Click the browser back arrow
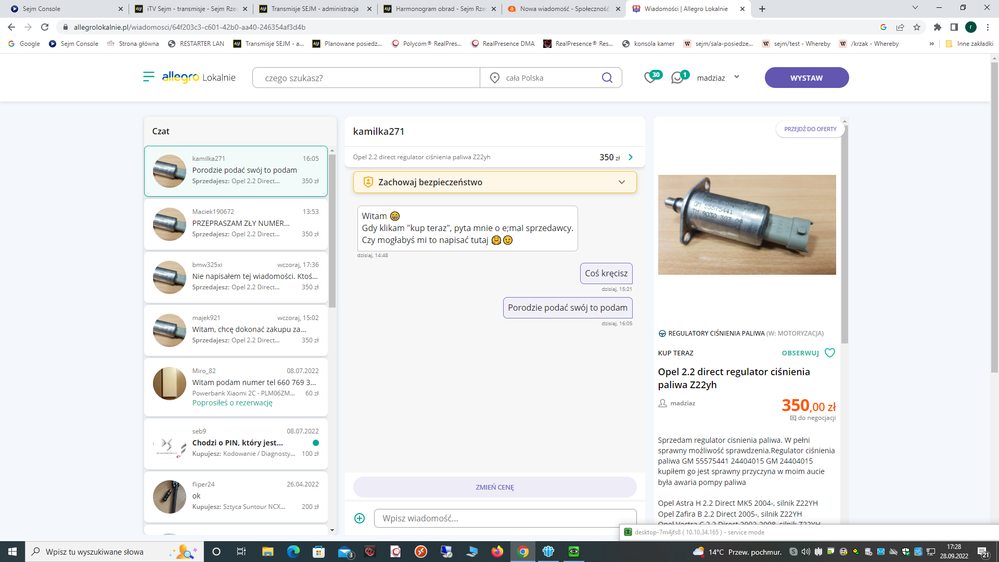999x562 pixels. click(11, 27)
